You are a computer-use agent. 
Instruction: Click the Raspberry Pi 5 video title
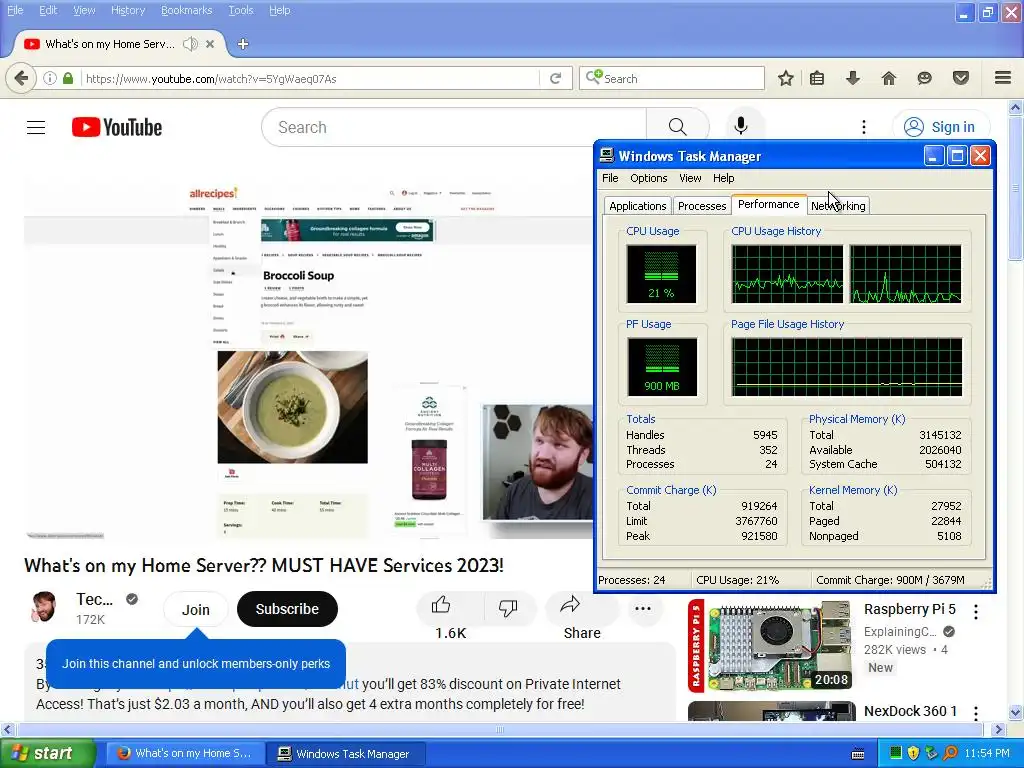[910, 609]
